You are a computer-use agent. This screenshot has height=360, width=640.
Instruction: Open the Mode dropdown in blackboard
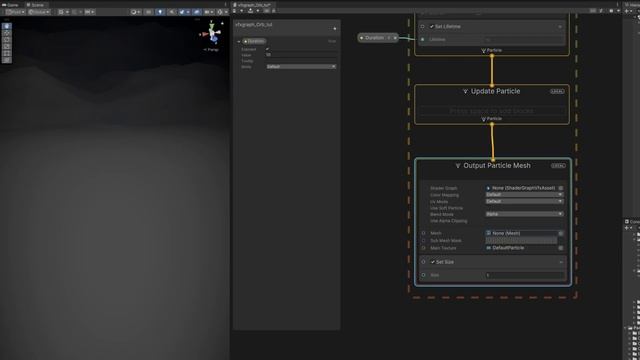tap(301, 67)
